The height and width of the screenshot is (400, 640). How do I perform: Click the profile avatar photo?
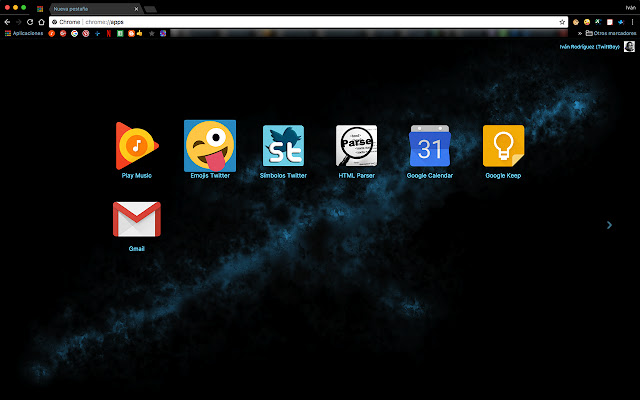point(629,47)
